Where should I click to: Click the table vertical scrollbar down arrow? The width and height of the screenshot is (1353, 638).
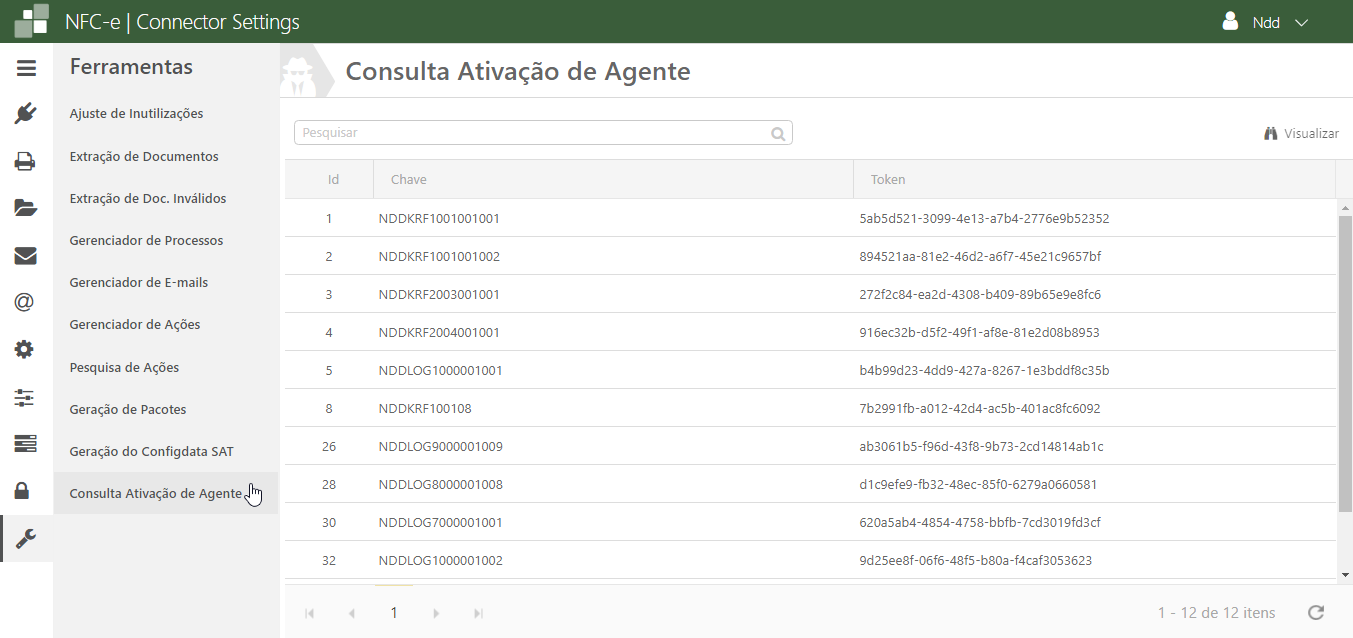tap(1345, 575)
